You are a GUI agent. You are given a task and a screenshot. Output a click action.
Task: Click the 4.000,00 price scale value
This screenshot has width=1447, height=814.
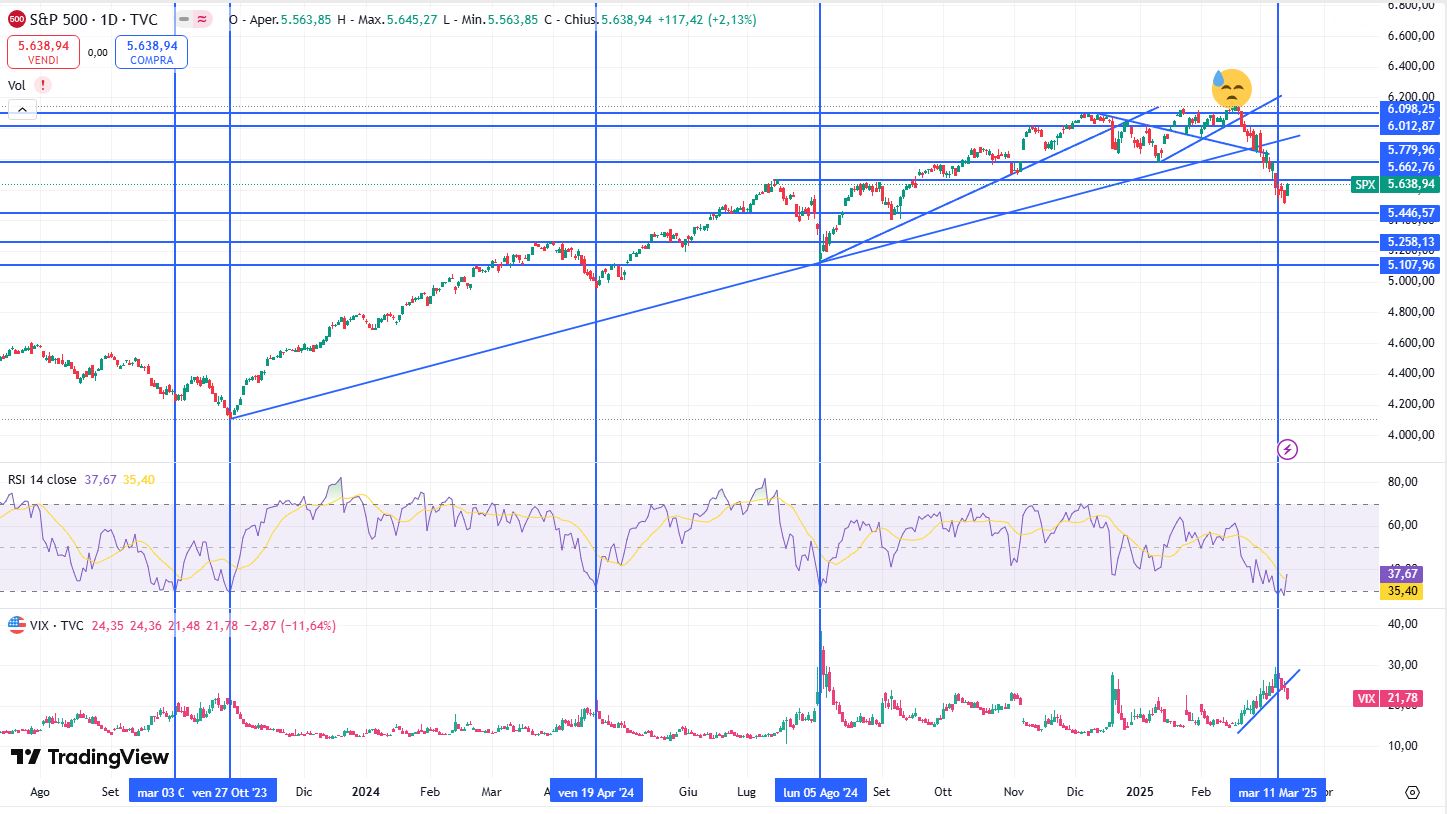point(1411,434)
